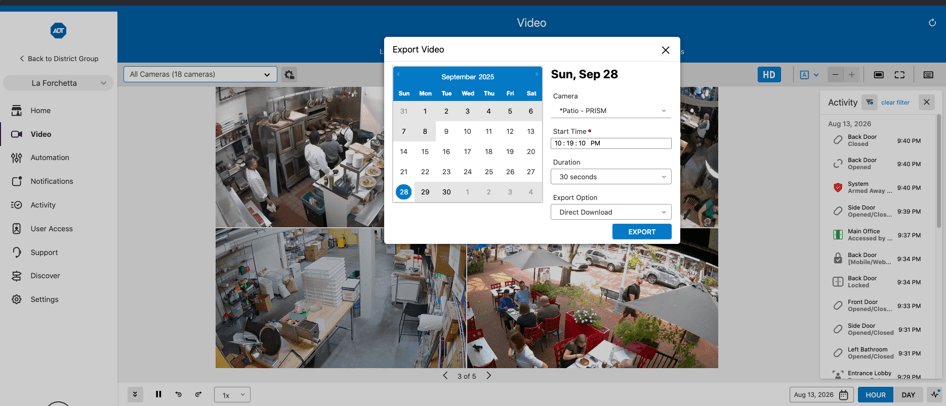
Task: Open the 1x playback speed dropdown
Action: coord(232,395)
